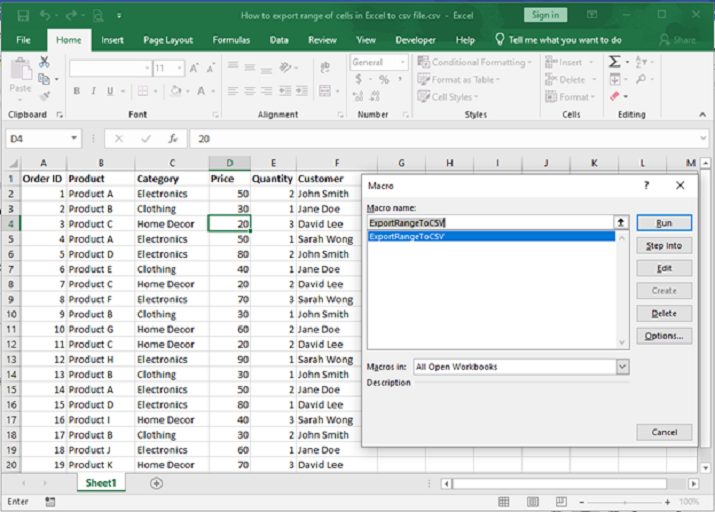Switch to Page Layout view icon
This screenshot has width=715, height=512.
coord(534,501)
